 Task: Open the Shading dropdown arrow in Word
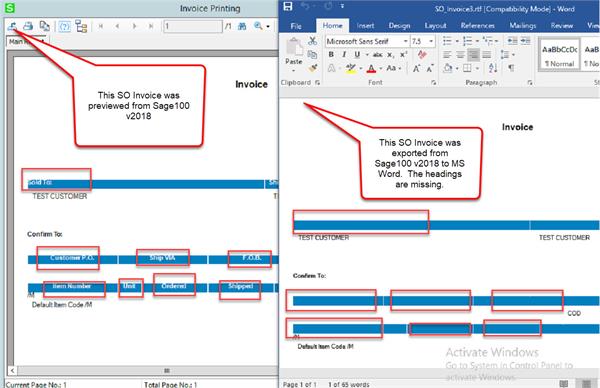click(x=457, y=68)
